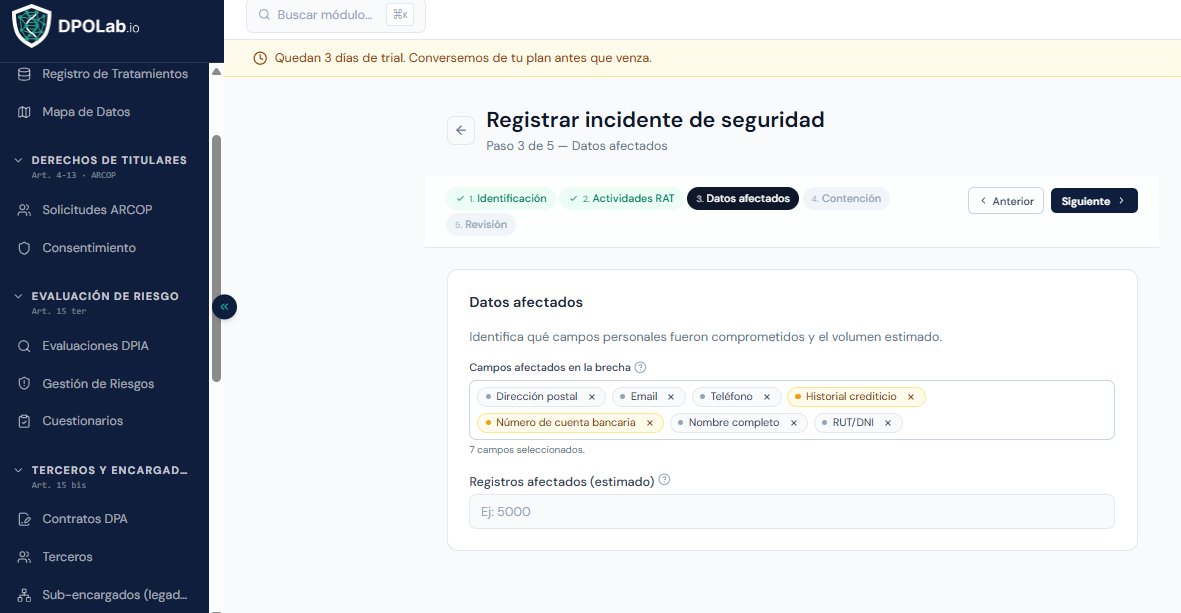Screen dimensions: 1181x613
Task: Remove Historial crediticio tag
Action: [x=911, y=397]
